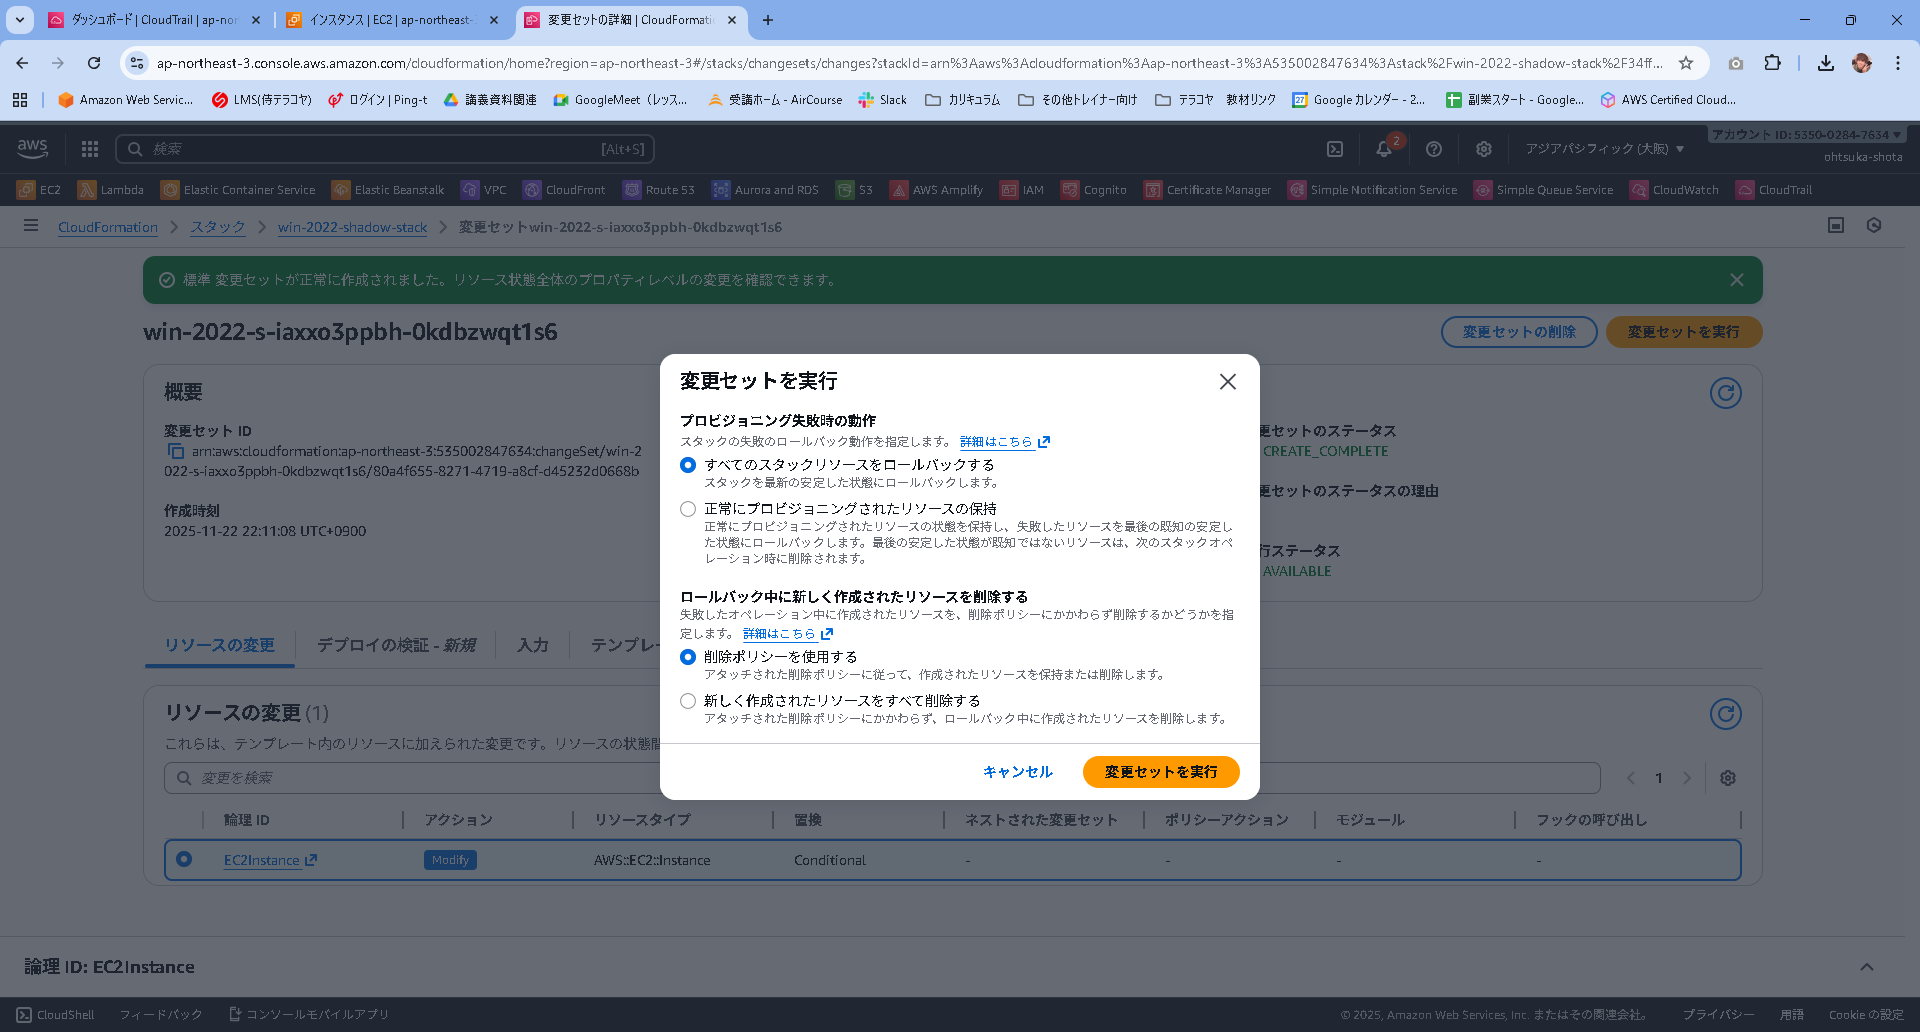Click the AWS logo home icon

(x=33, y=149)
